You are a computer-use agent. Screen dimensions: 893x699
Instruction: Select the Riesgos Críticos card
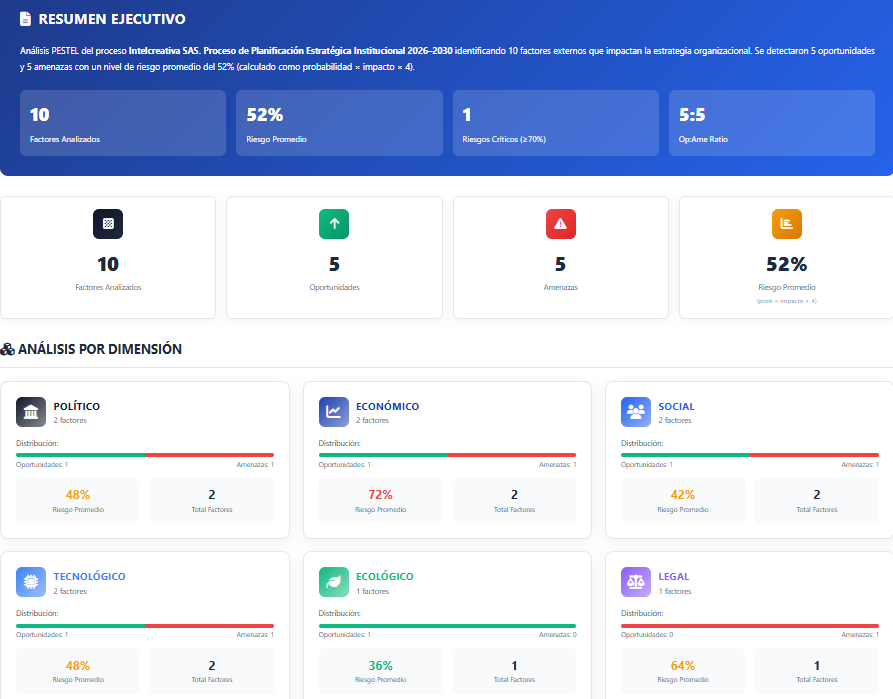[x=555, y=123]
